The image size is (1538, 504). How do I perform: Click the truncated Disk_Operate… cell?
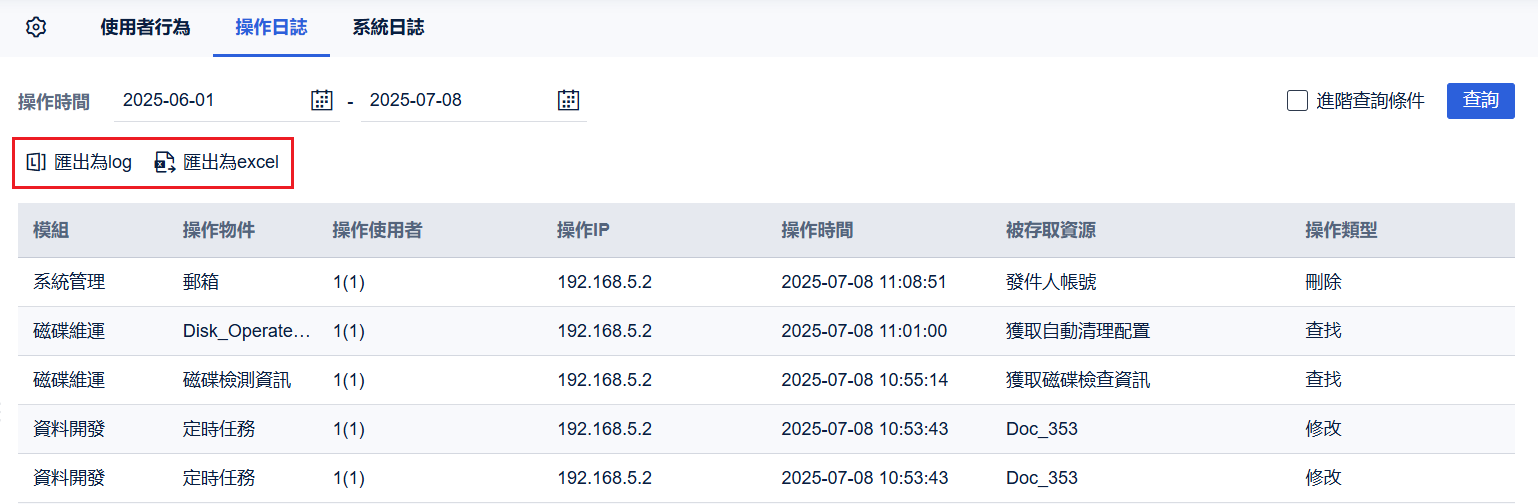point(246,331)
